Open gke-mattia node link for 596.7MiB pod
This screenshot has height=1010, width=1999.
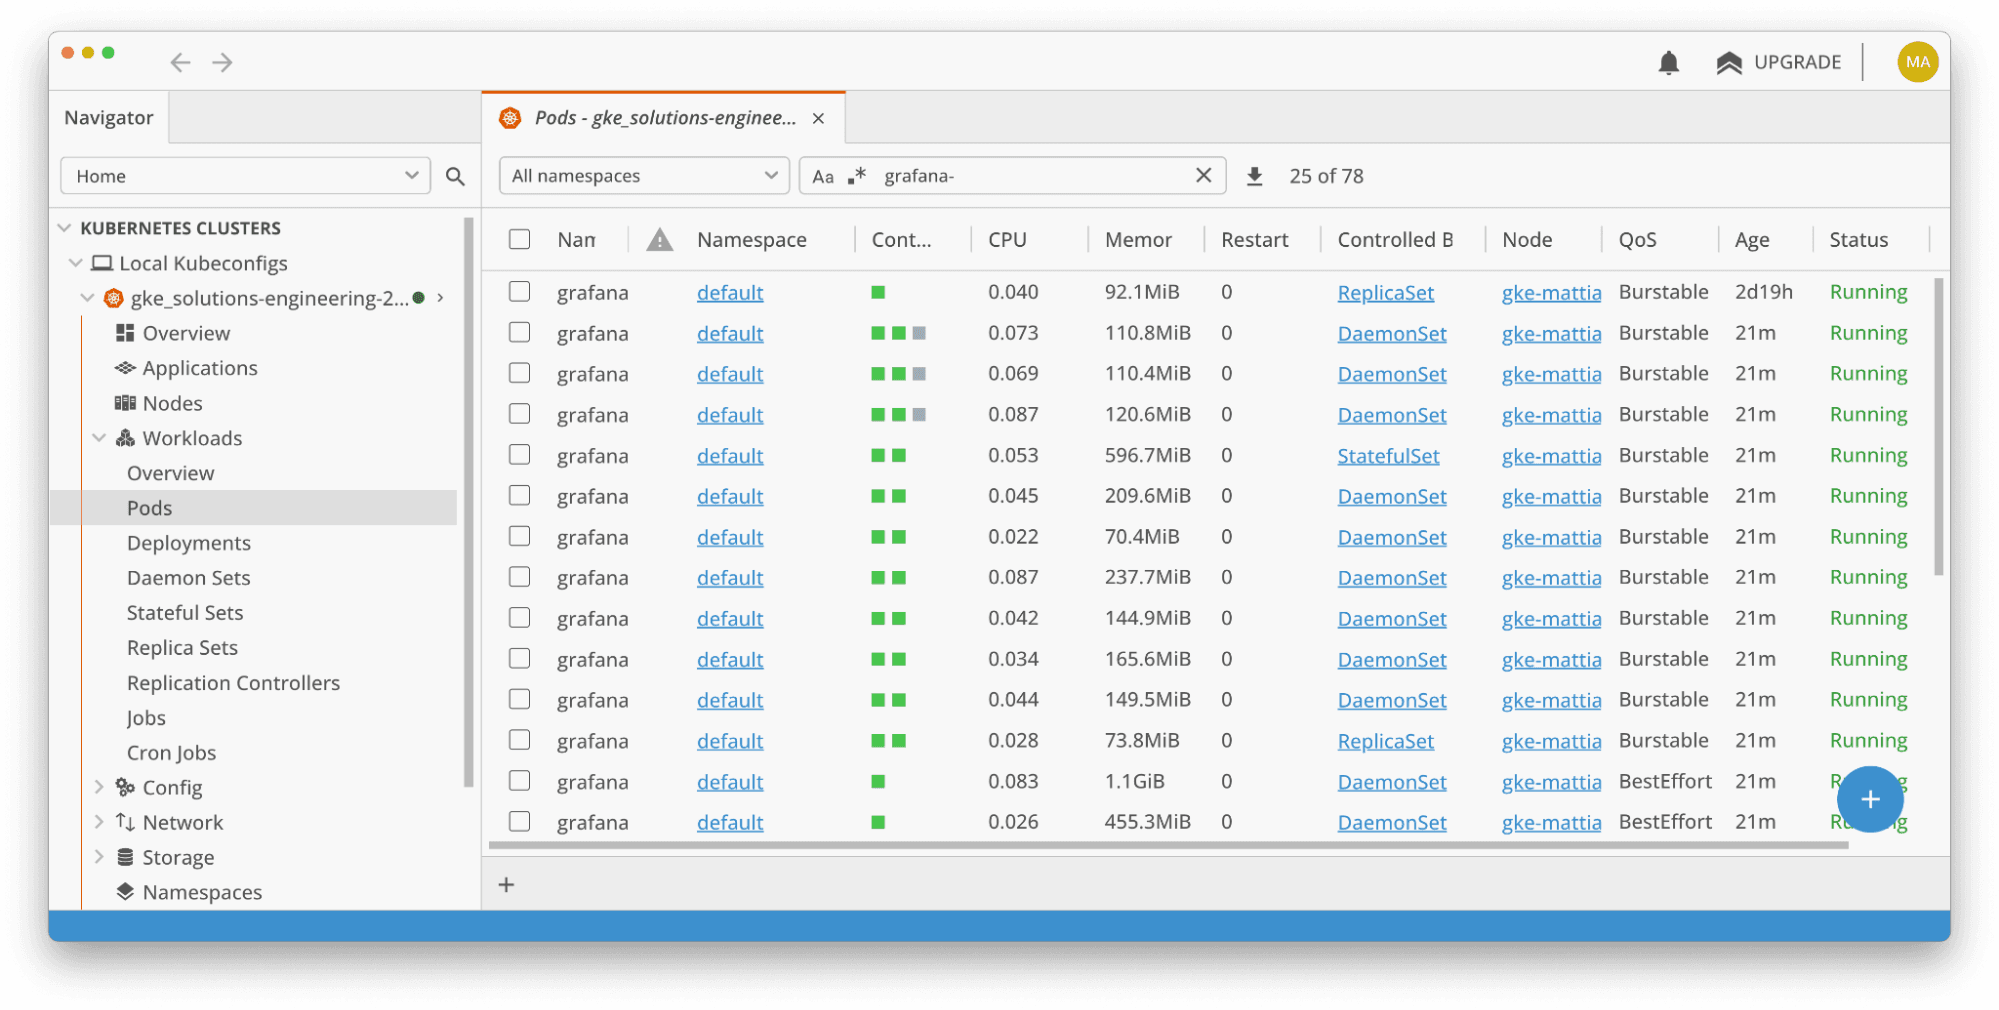coord(1551,456)
